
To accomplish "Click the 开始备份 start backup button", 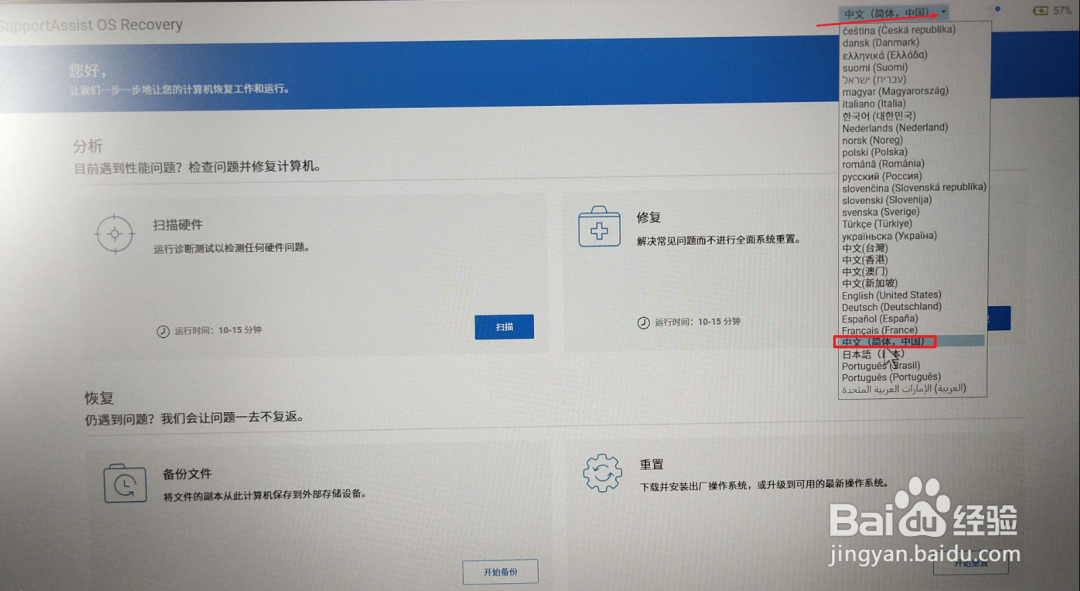I will point(500,572).
